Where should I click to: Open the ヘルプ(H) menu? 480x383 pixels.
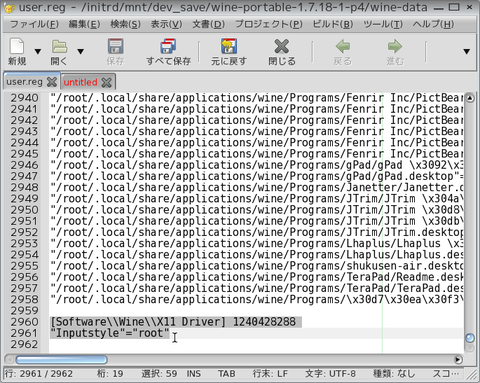click(433, 24)
